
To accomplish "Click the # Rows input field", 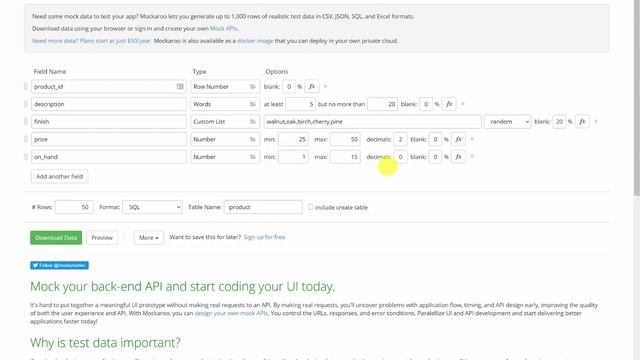I will click(74, 207).
